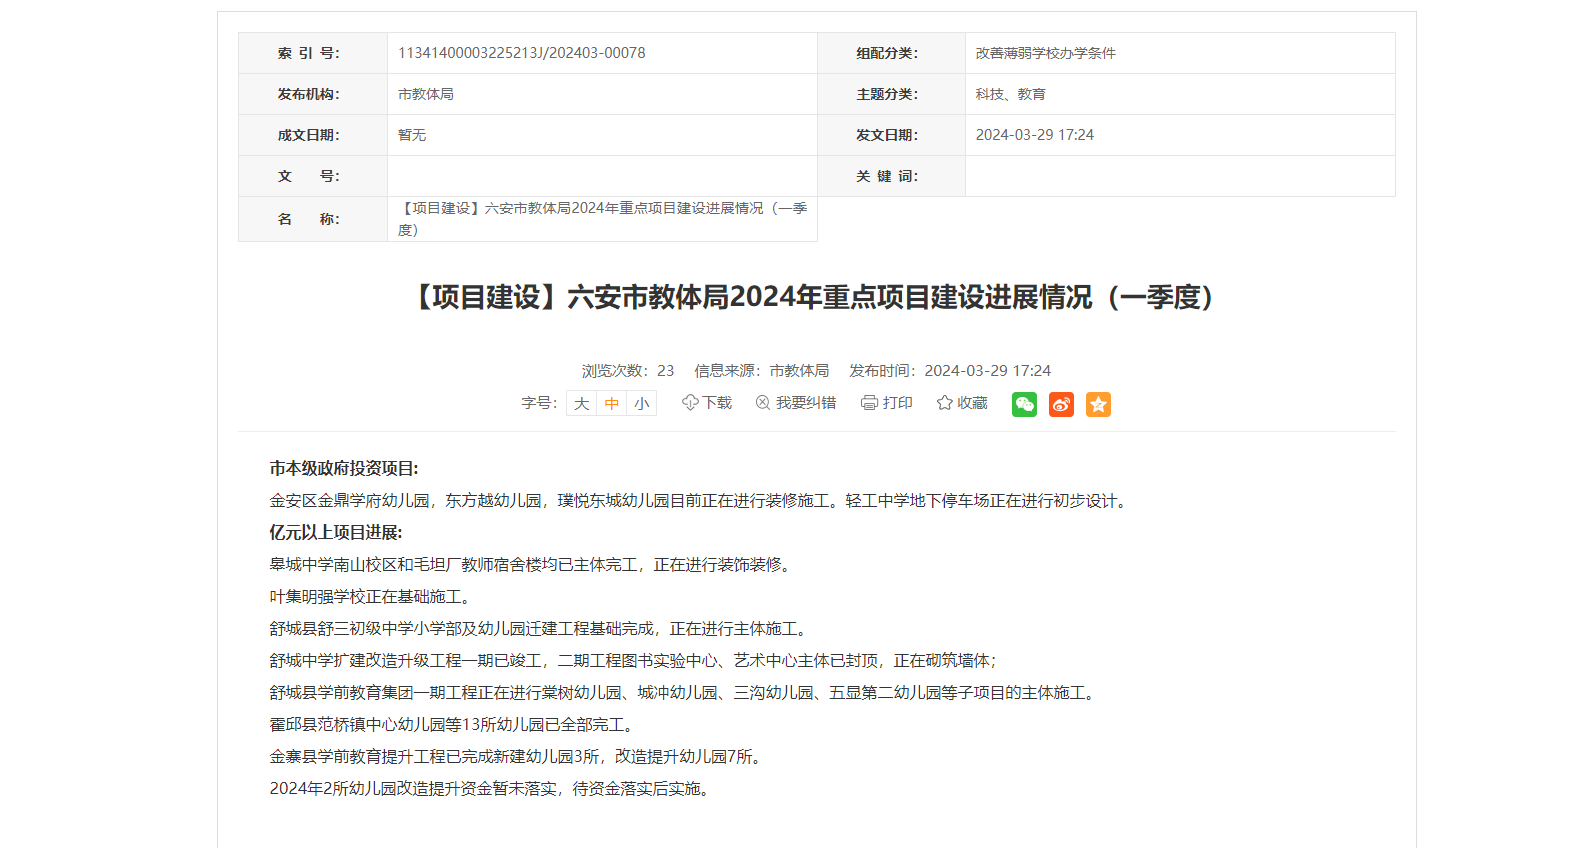Viewport: 1569px width, 848px height.
Task: Set the font size to 小
Action: click(641, 404)
